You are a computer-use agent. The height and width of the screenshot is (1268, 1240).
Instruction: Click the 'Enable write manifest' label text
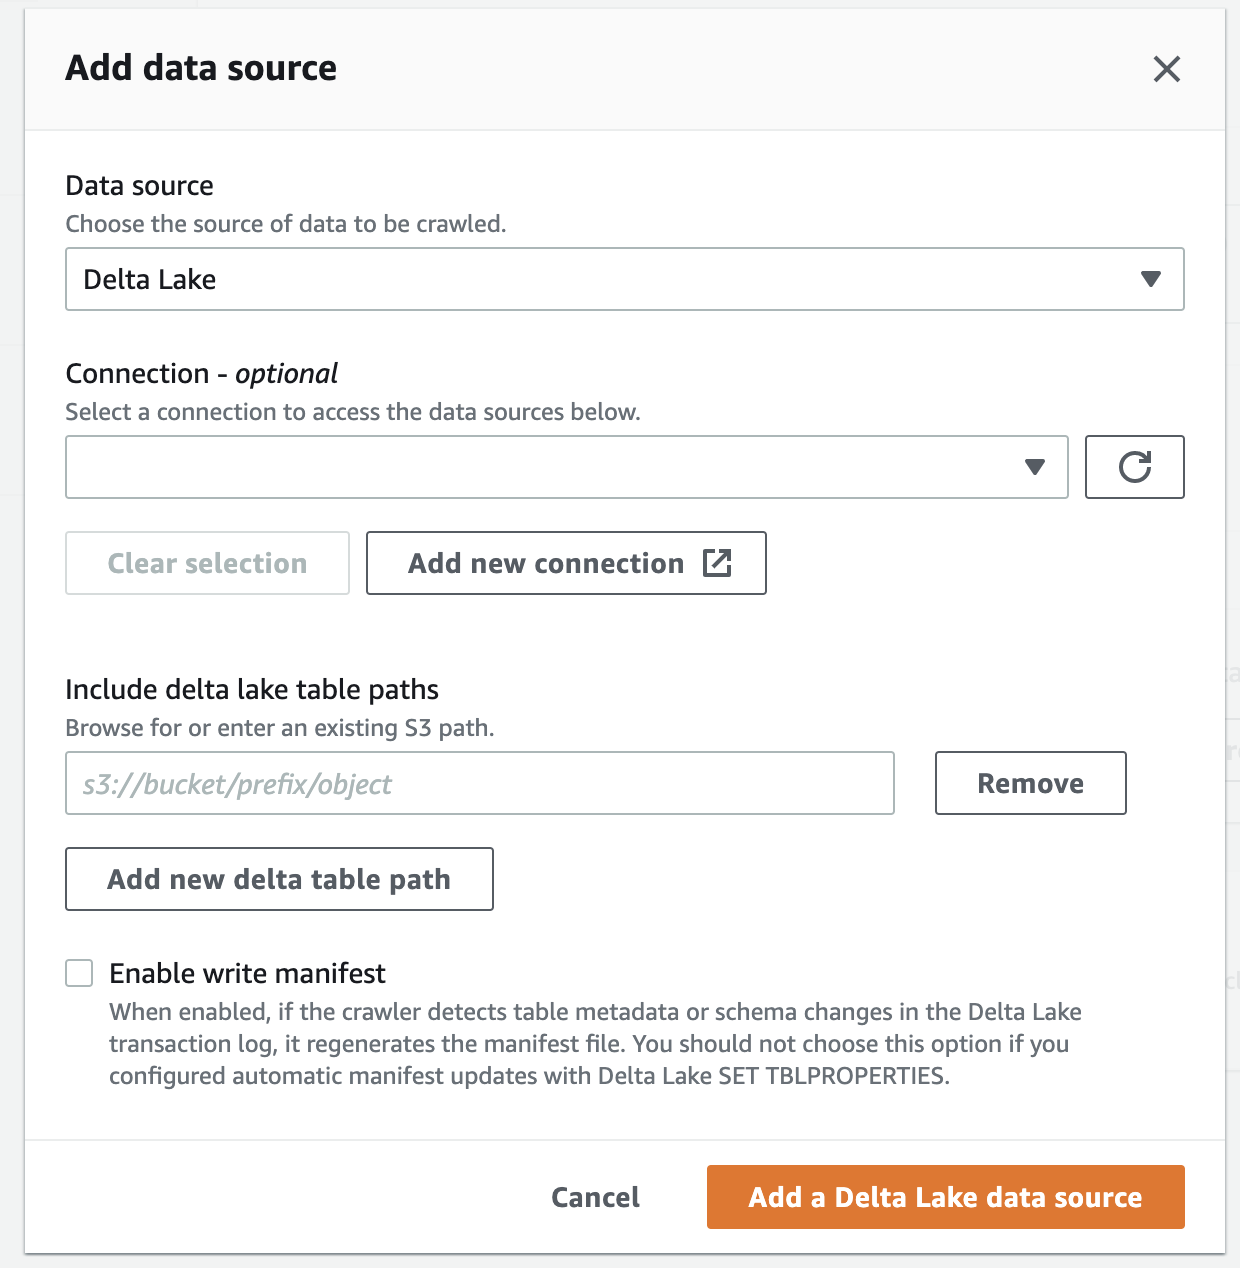(247, 973)
